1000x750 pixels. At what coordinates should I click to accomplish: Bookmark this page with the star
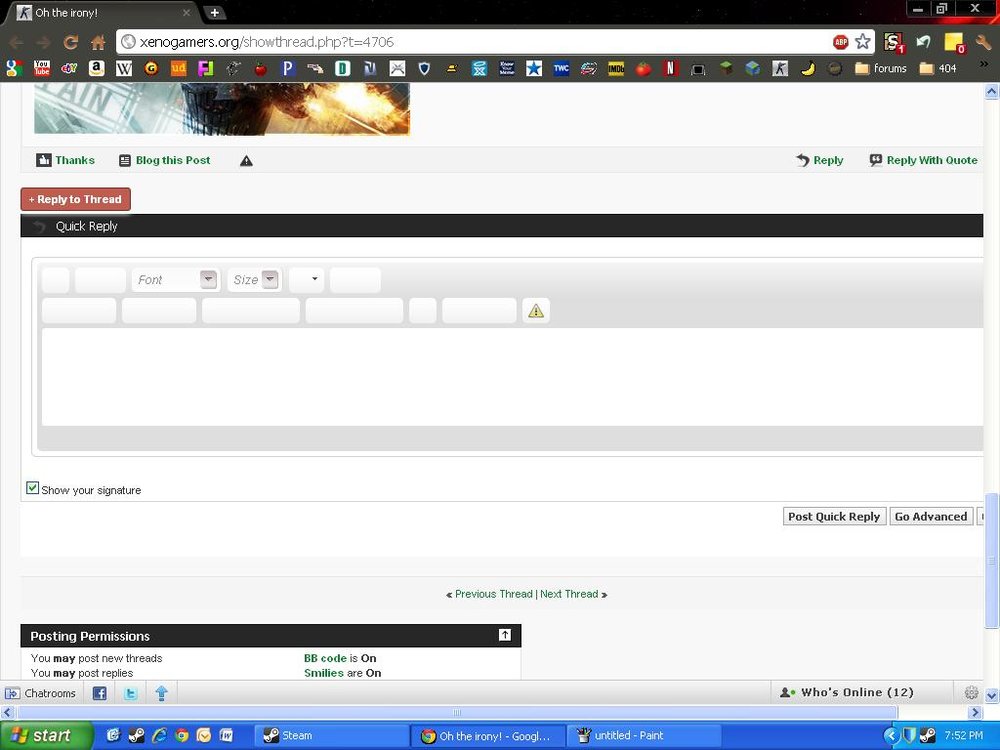coord(862,42)
